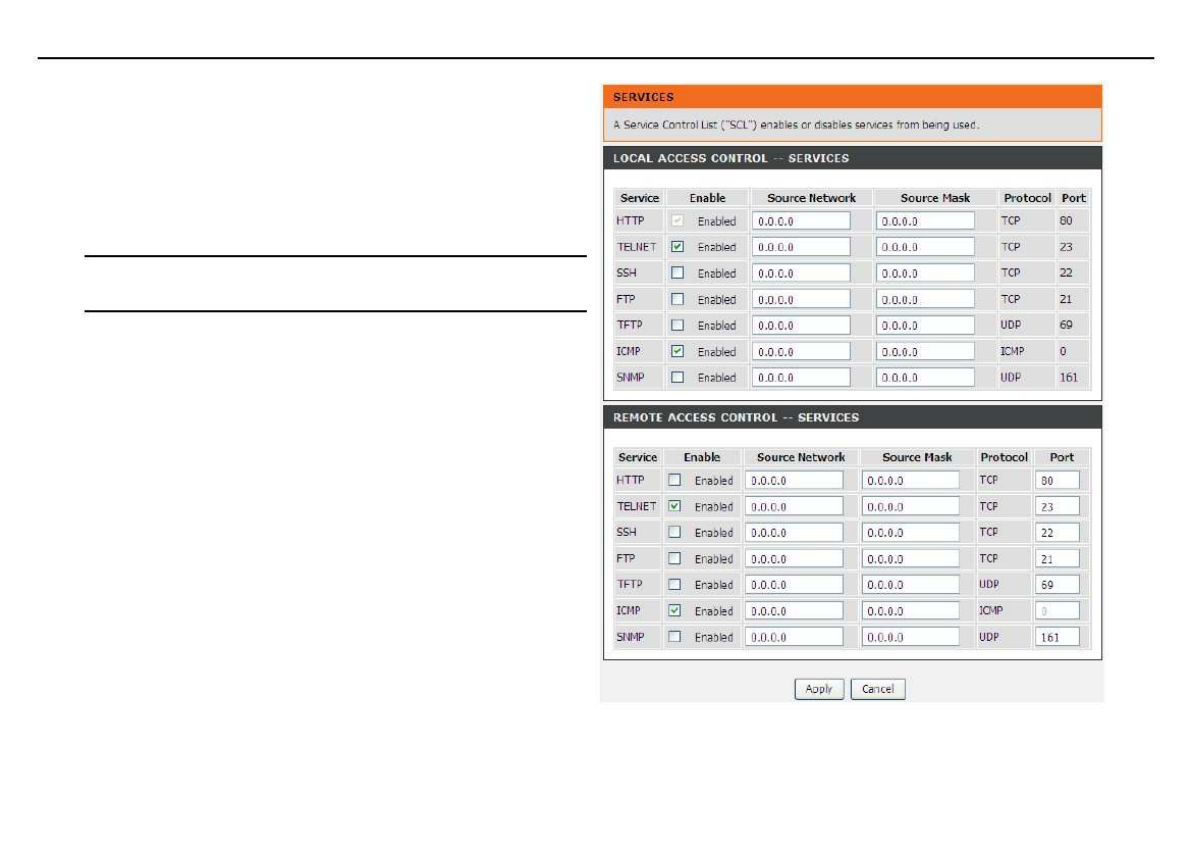
Task: Click Remote Access Control section header
Action: coord(852,417)
